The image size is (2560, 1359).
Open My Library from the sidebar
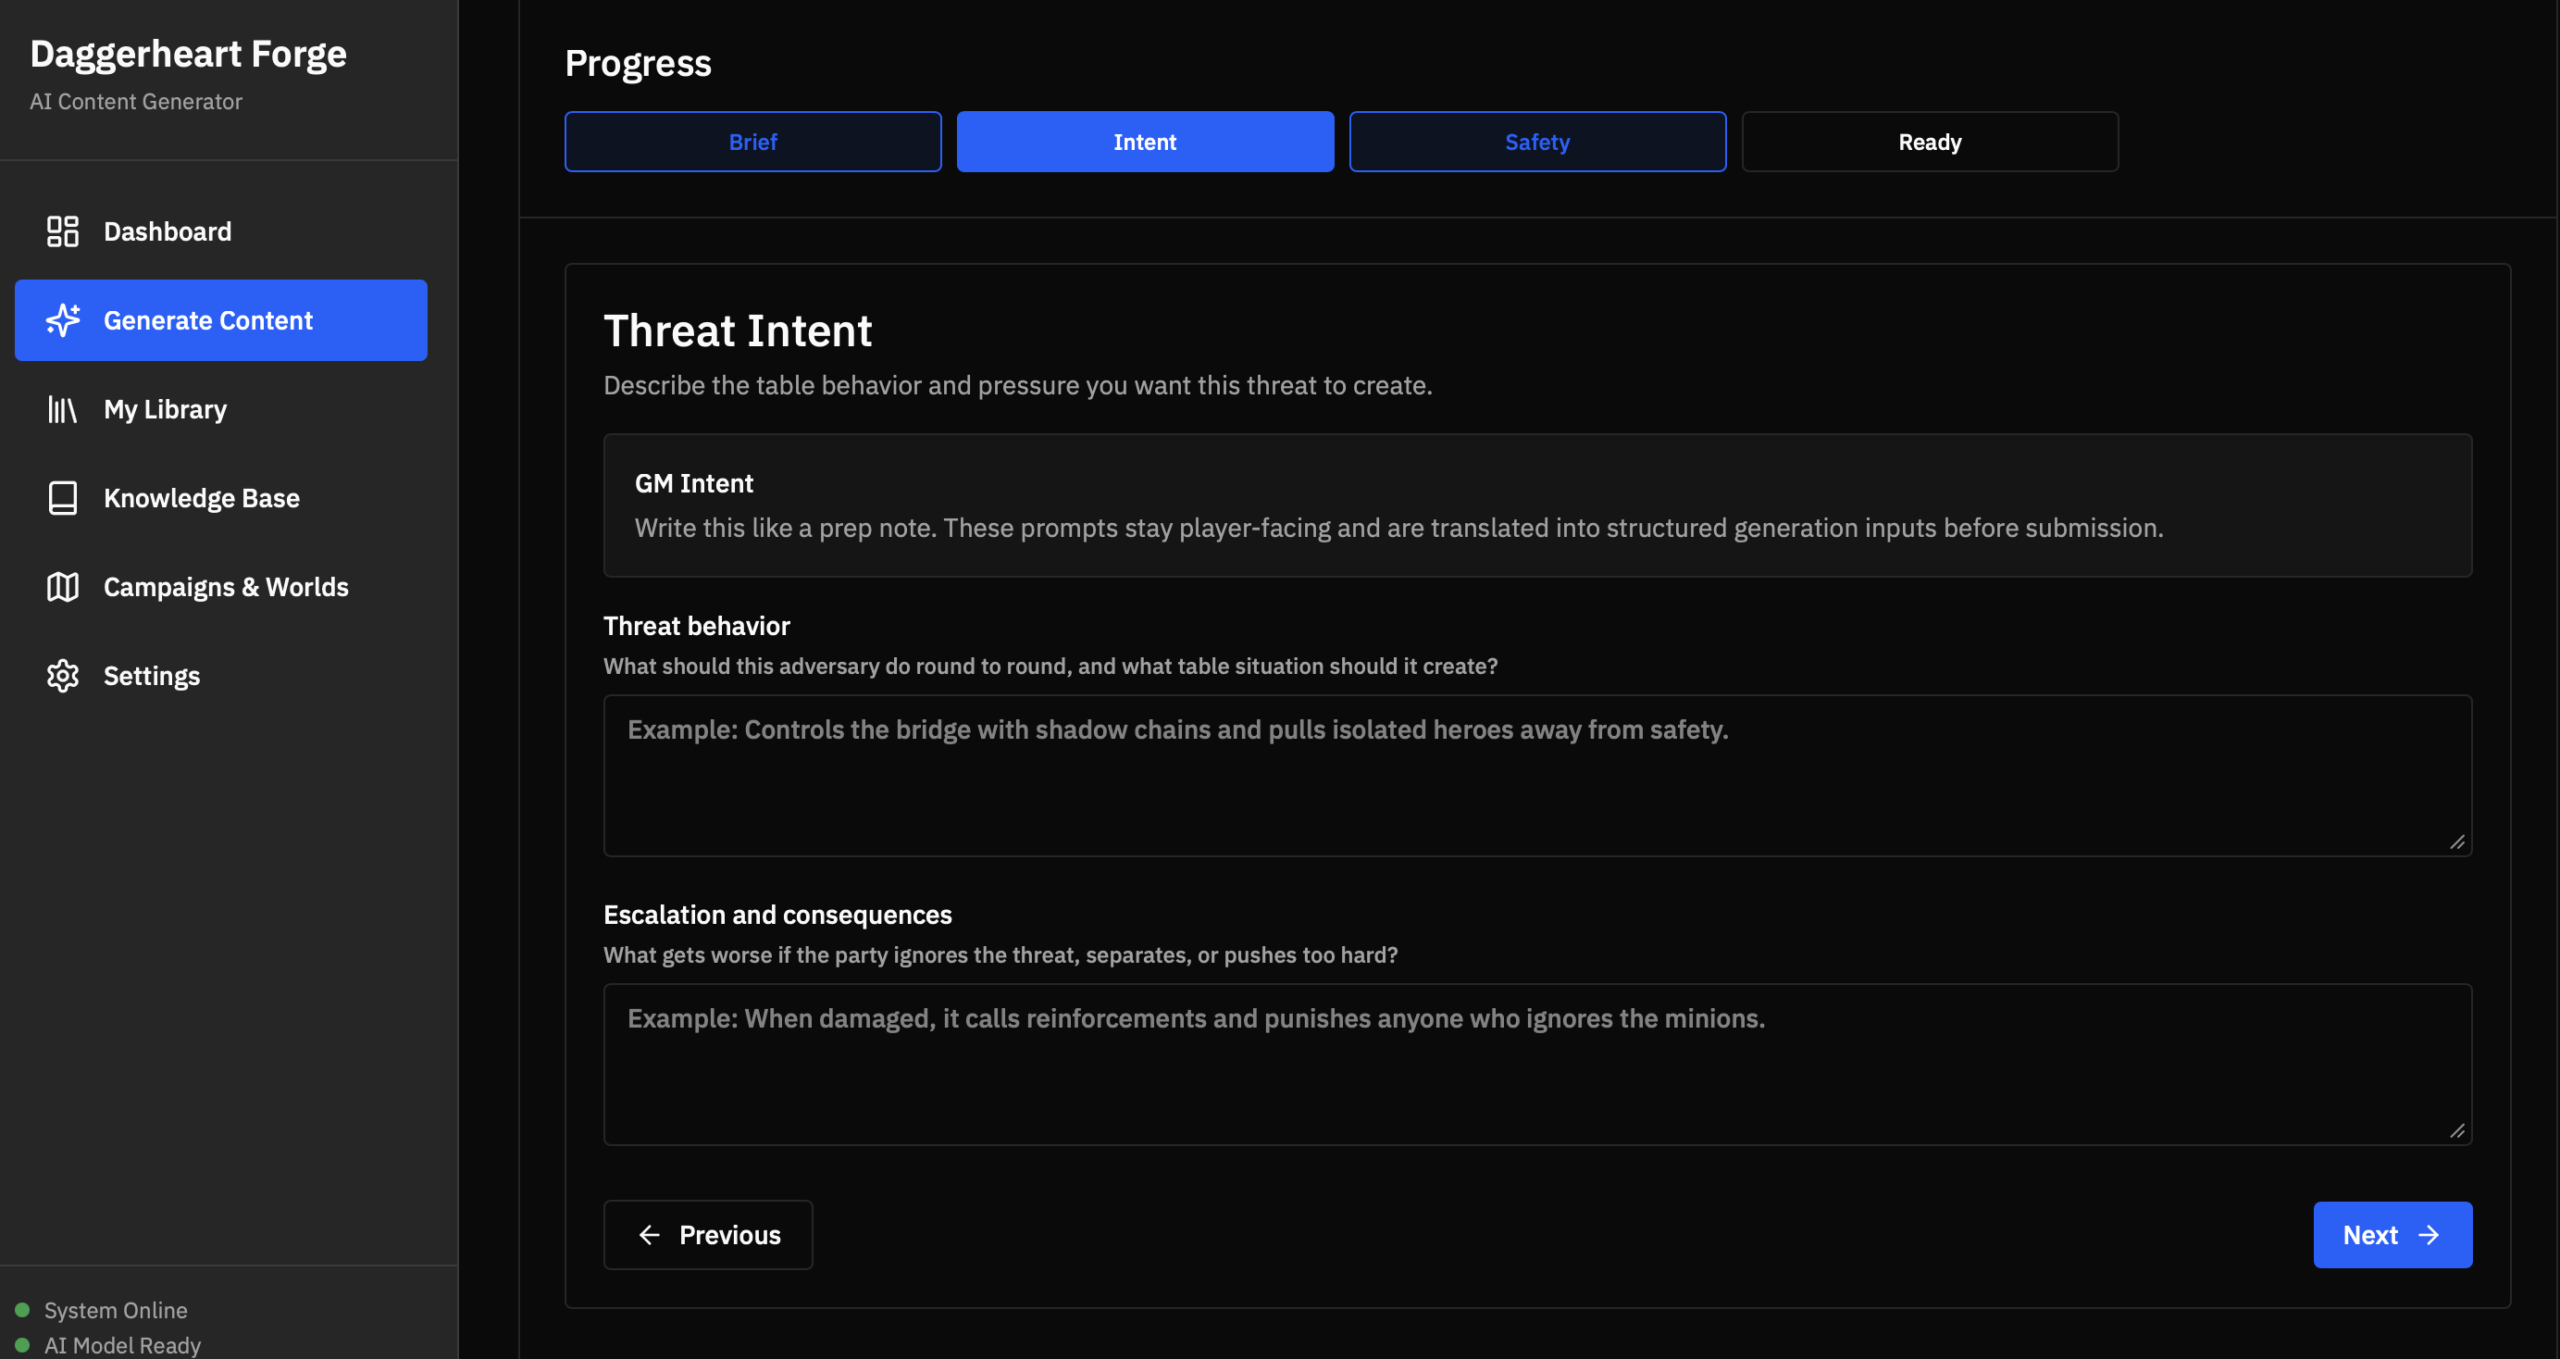click(221, 409)
